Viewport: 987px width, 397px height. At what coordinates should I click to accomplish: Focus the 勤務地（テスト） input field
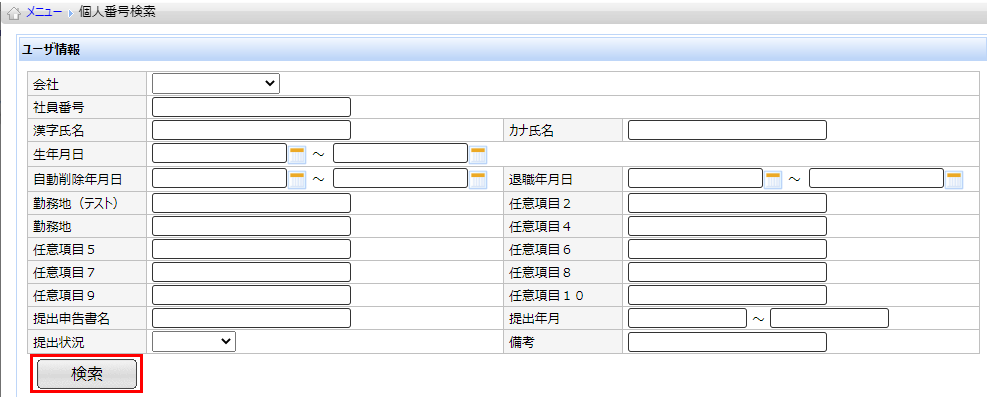pyautogui.click(x=251, y=203)
